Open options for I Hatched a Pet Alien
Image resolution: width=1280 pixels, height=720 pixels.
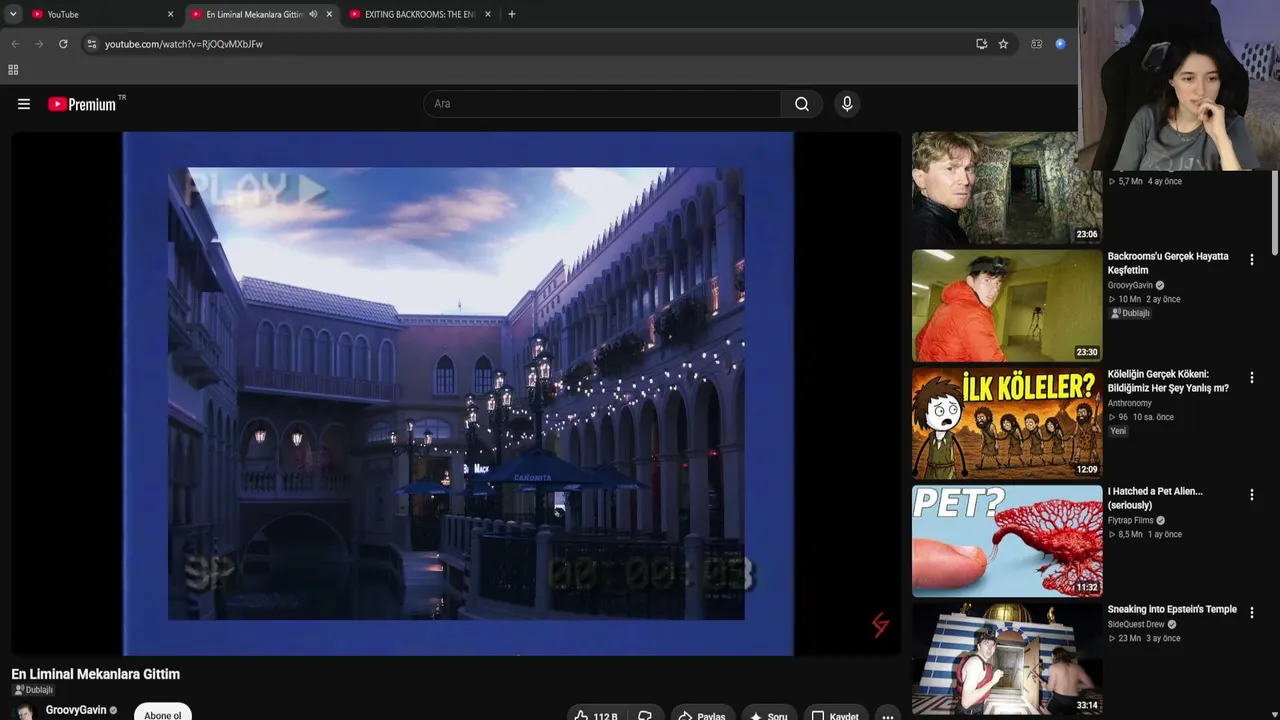(x=1251, y=494)
